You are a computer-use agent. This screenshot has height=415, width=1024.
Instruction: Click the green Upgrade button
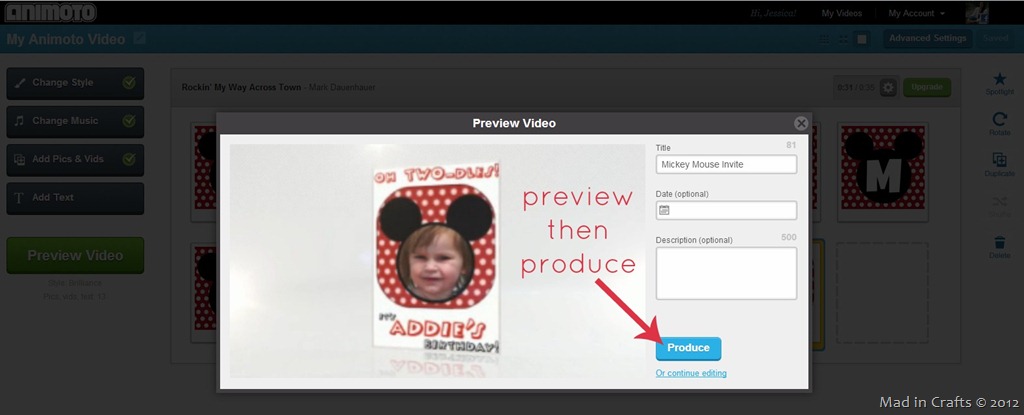click(927, 87)
